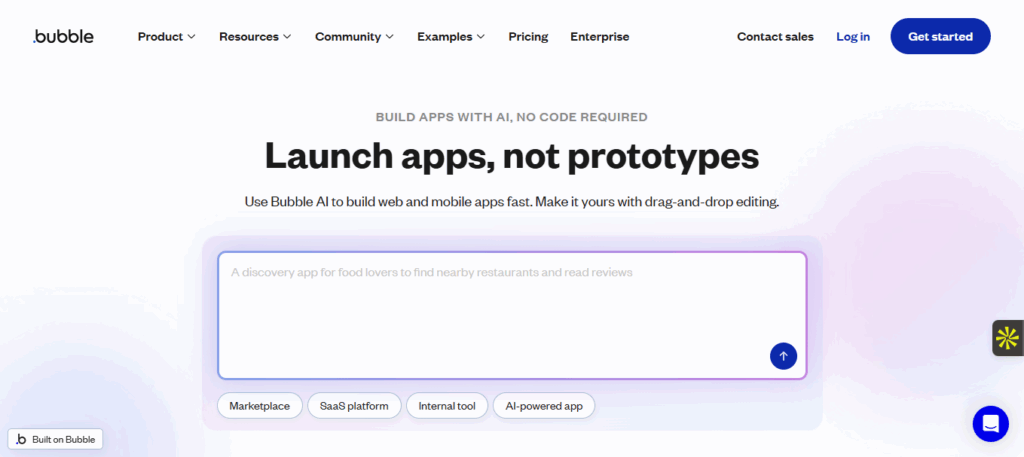This screenshot has width=1024, height=457.
Task: Choose the AI-powered app suggestion chip
Action: click(544, 406)
